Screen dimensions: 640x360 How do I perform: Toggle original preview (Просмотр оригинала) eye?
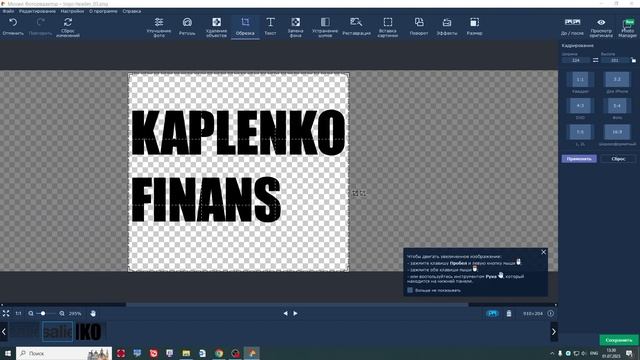(x=601, y=27)
